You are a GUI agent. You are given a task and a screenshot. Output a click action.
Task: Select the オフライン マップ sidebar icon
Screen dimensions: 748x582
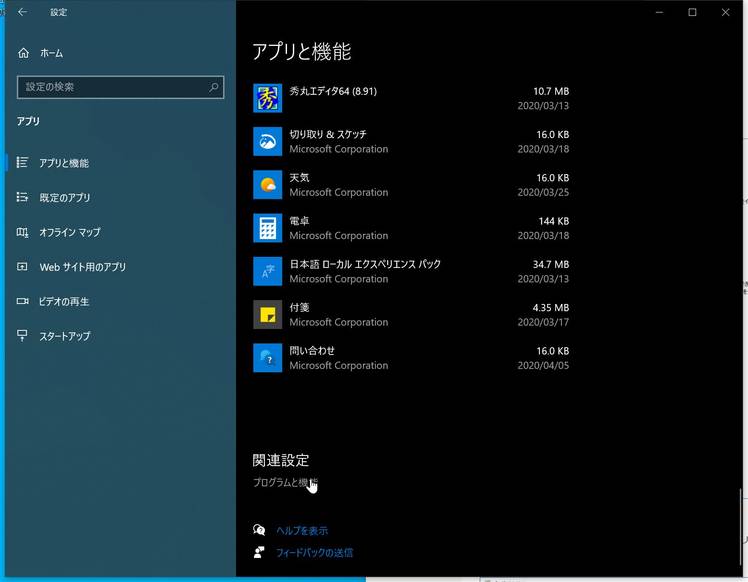point(22,232)
